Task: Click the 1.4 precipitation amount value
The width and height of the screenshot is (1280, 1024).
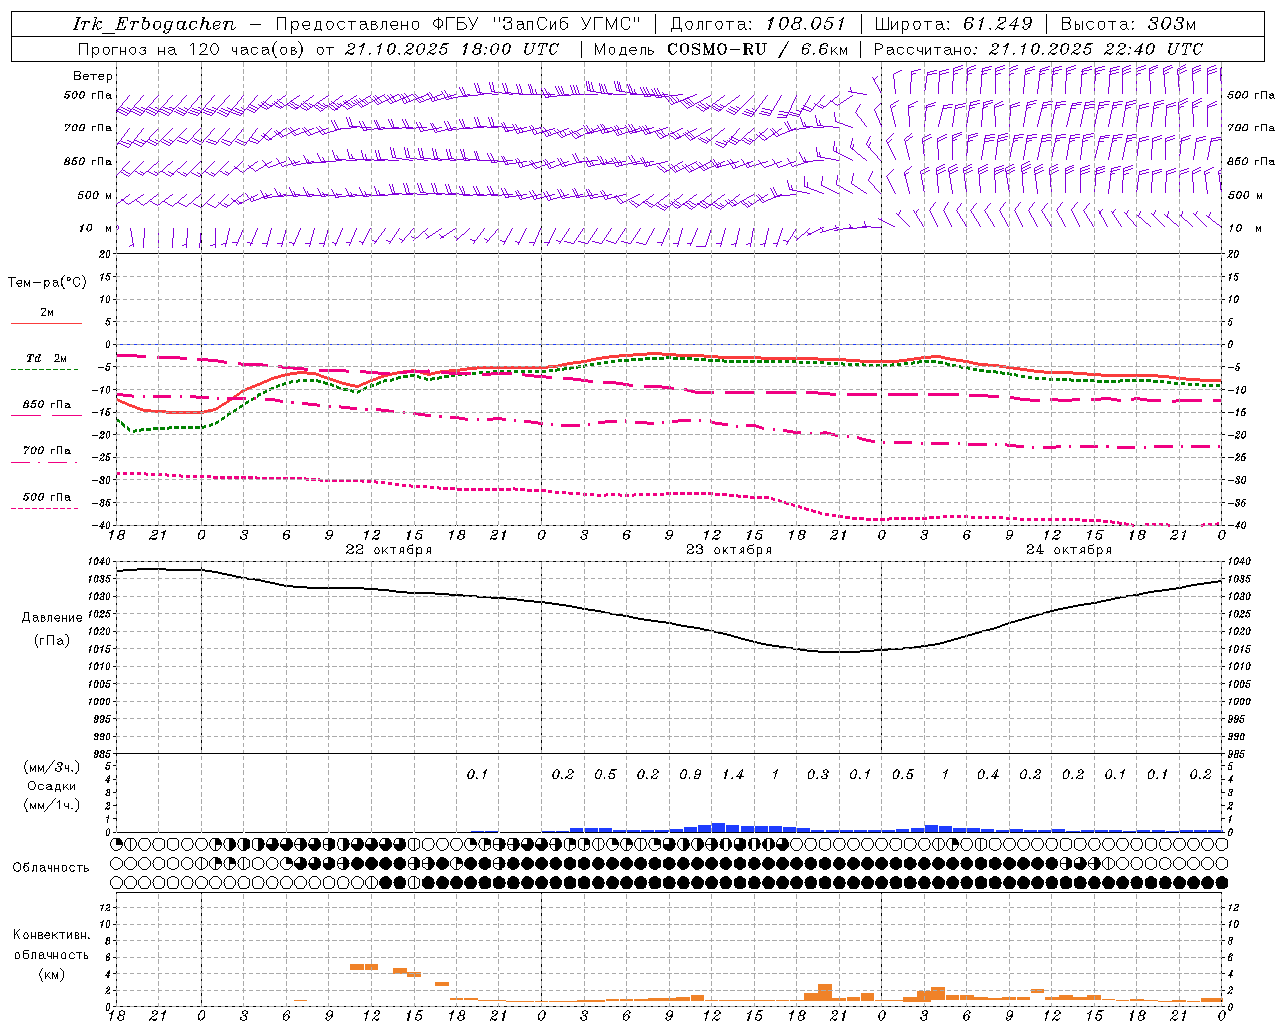Action: (x=733, y=775)
